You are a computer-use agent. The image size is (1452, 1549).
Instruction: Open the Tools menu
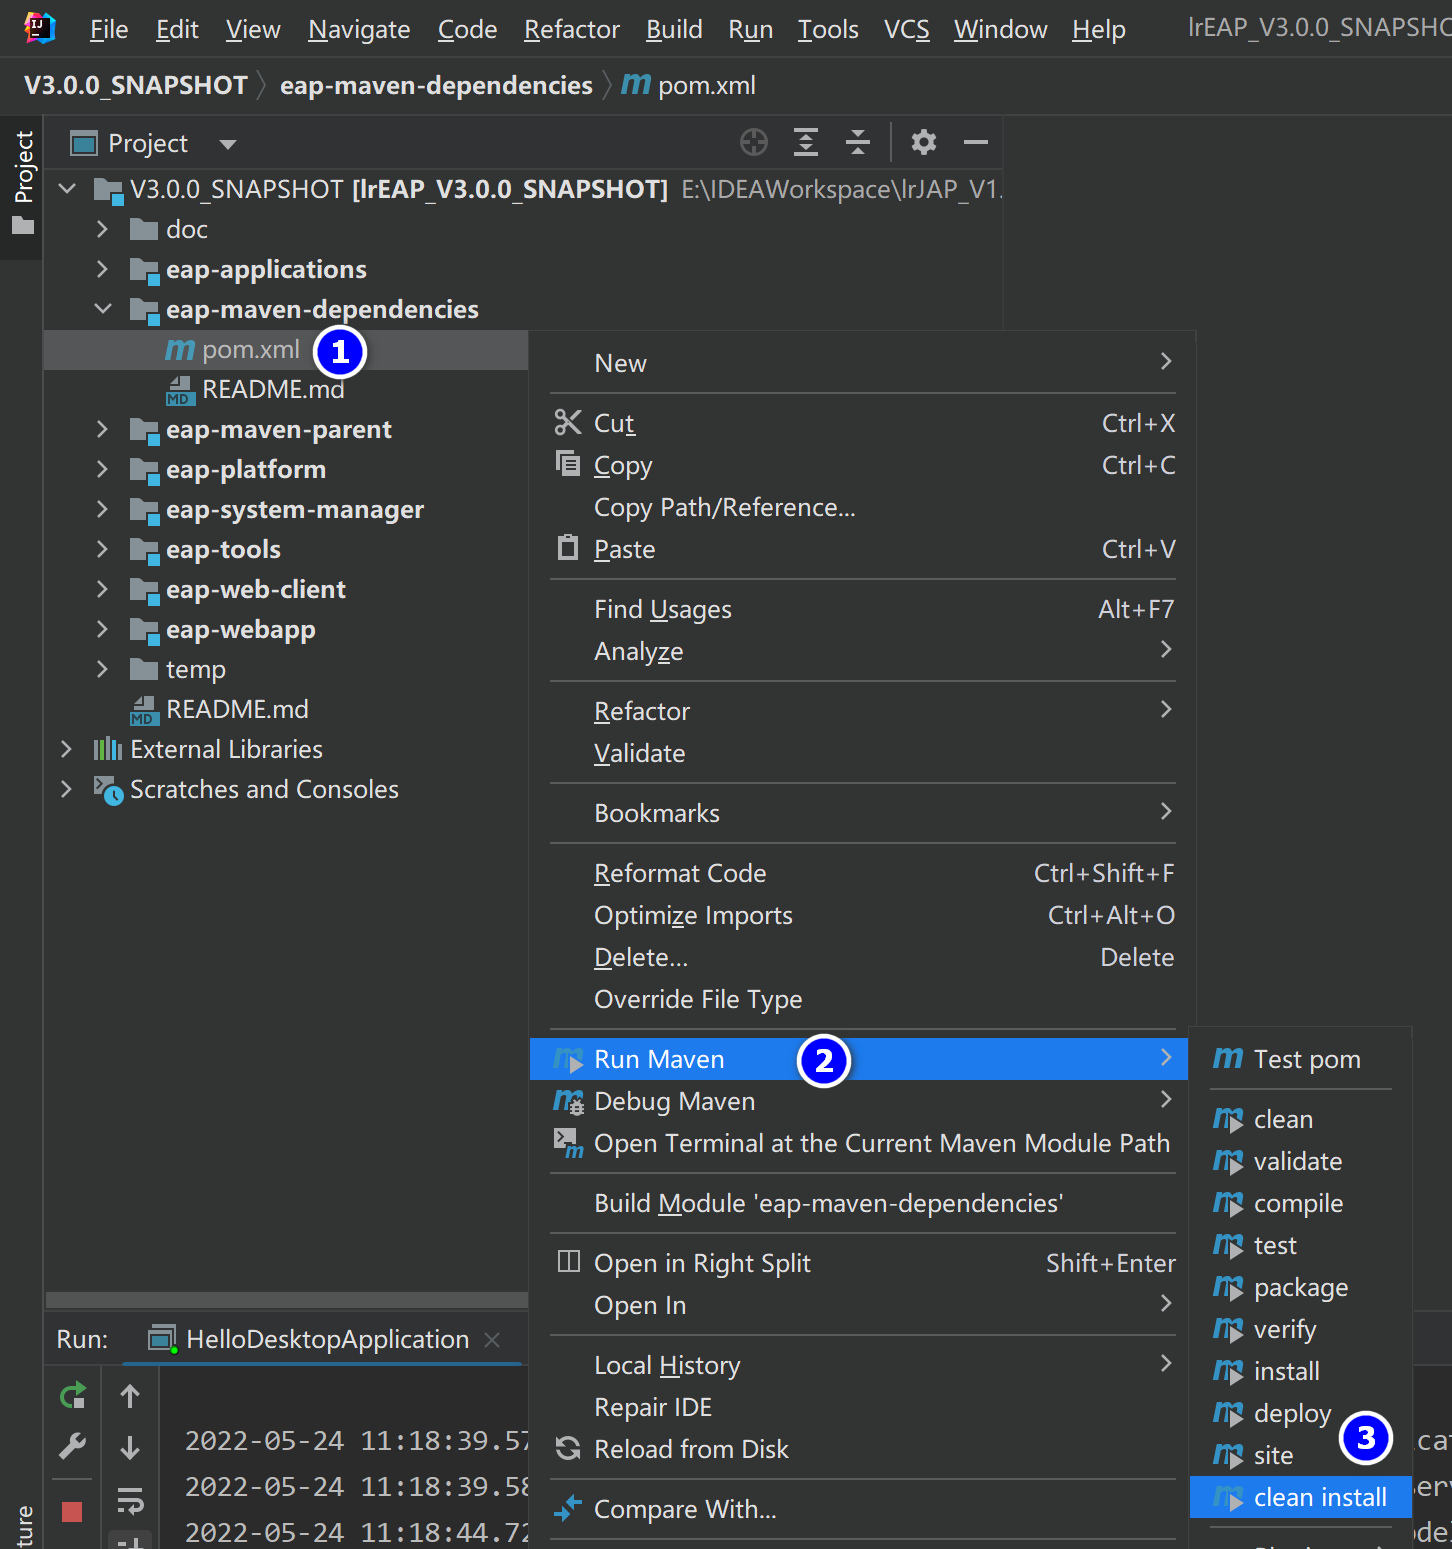(828, 29)
